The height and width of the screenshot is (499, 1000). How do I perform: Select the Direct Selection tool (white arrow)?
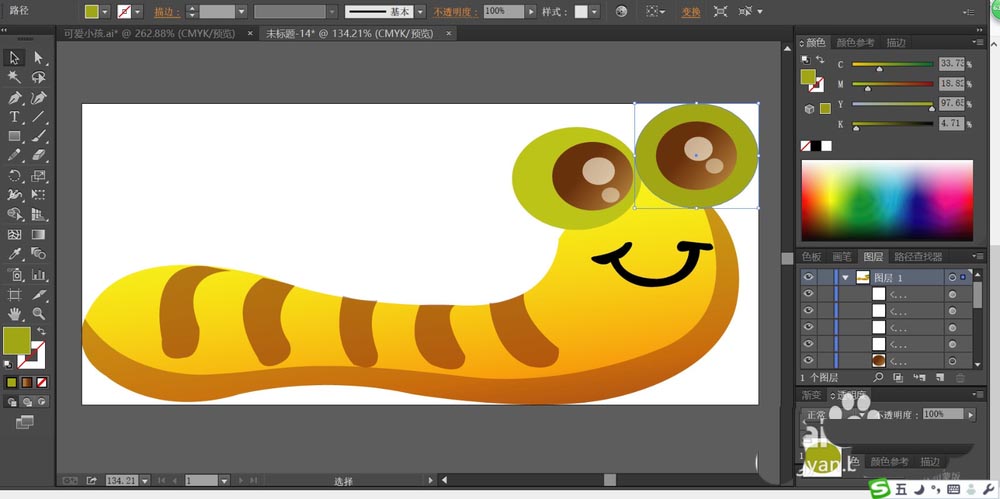[x=38, y=58]
